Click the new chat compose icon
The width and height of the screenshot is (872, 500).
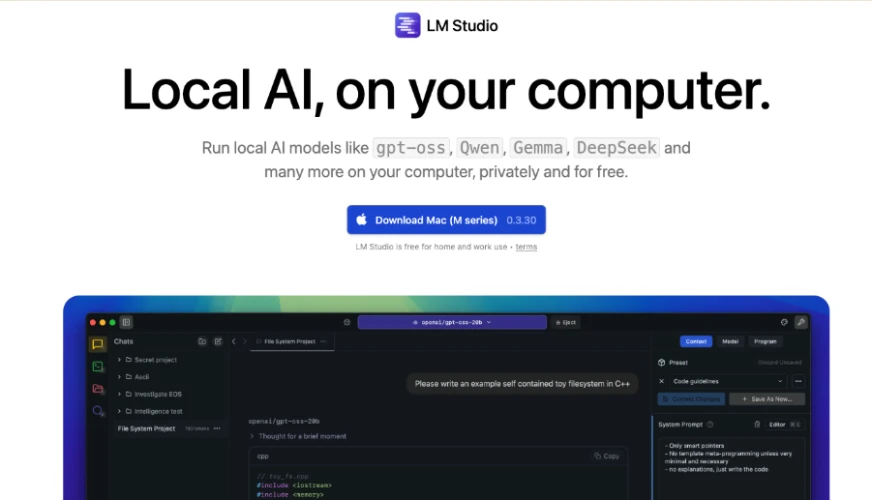(x=217, y=342)
